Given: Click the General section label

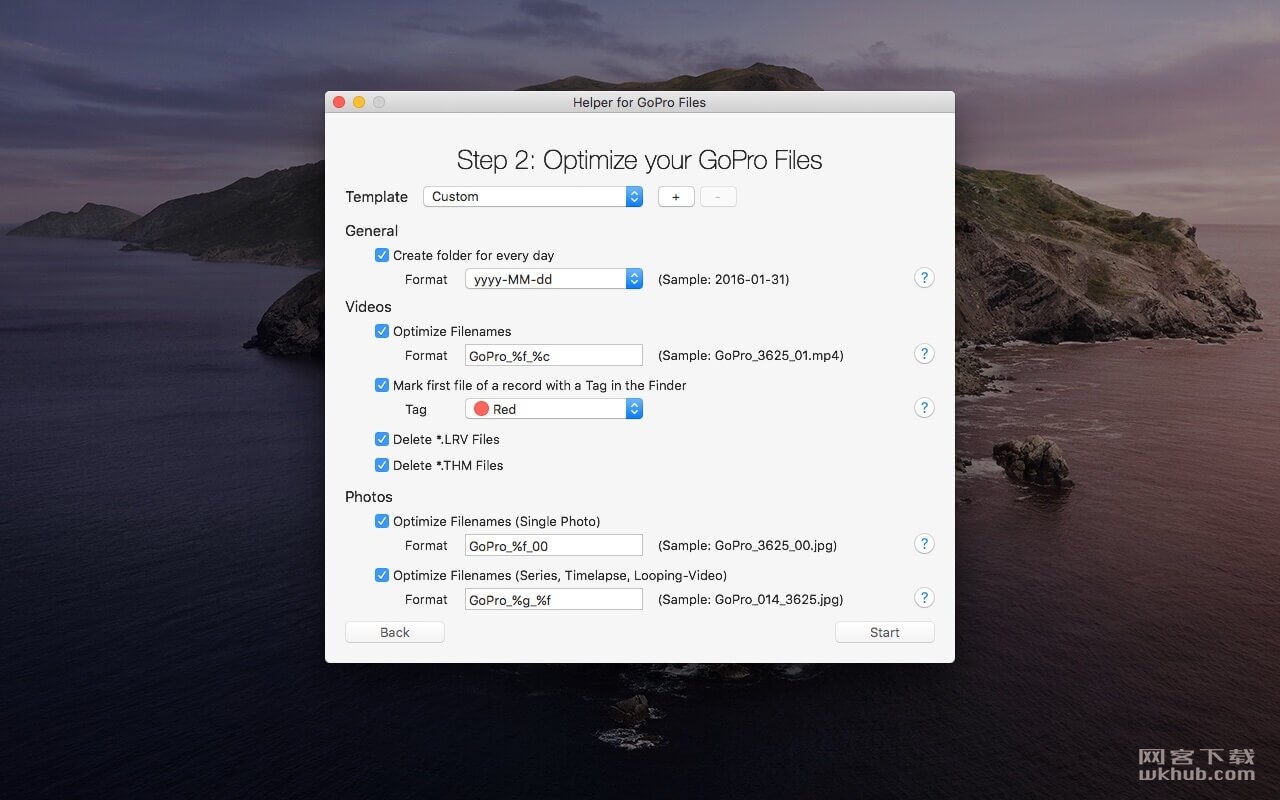Looking at the screenshot, I should (x=372, y=230).
